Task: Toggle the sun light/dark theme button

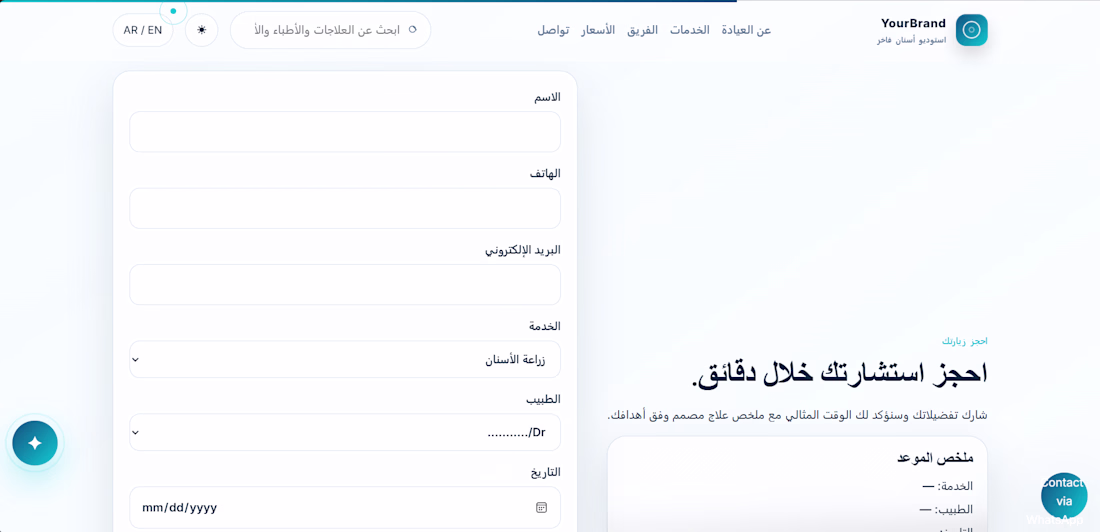Action: 201,30
